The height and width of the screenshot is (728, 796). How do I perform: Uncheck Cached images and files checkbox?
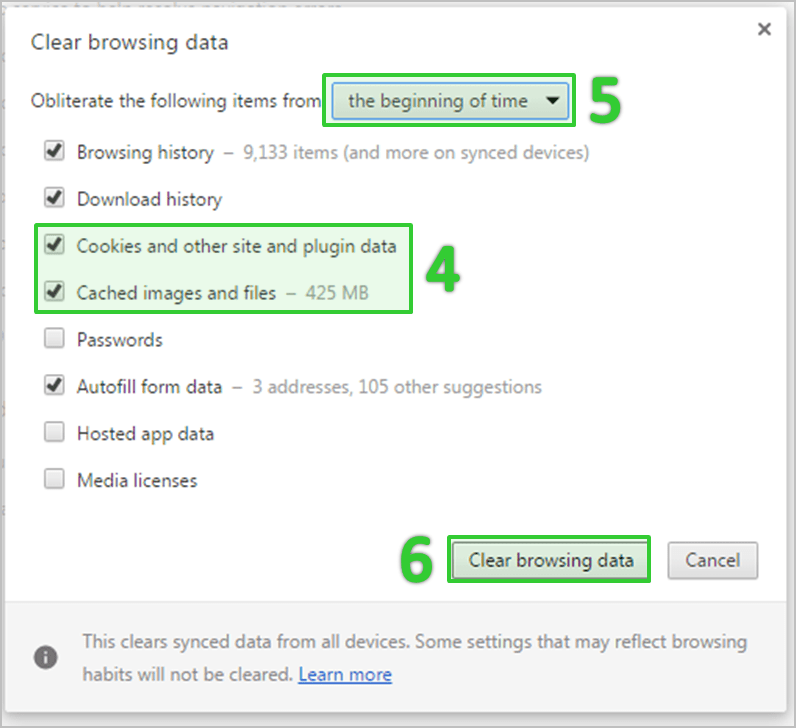tap(54, 293)
